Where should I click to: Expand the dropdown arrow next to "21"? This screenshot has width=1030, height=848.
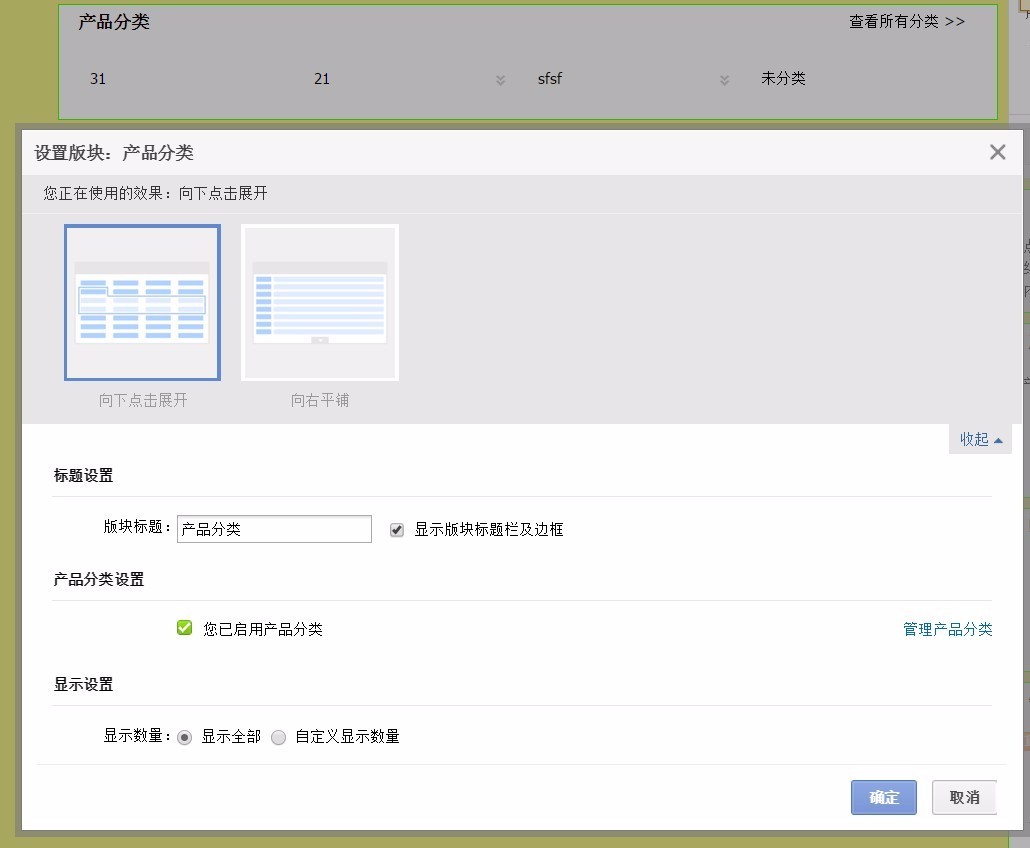(499, 79)
